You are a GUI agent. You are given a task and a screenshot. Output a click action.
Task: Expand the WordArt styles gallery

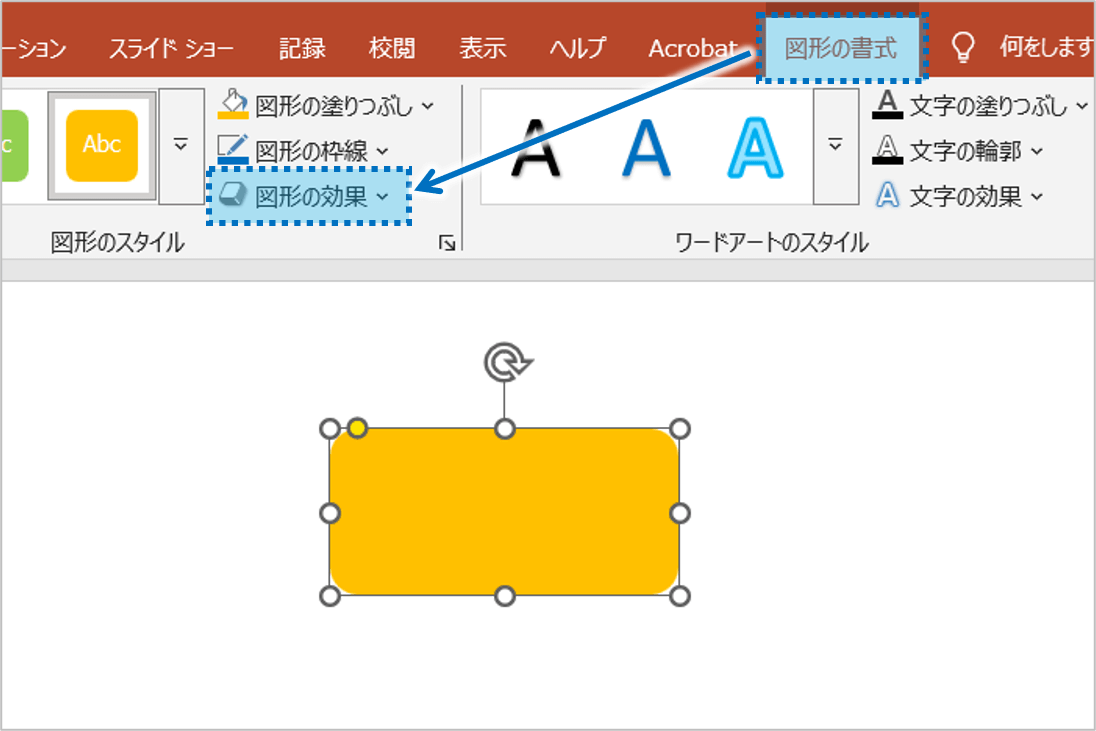(835, 146)
